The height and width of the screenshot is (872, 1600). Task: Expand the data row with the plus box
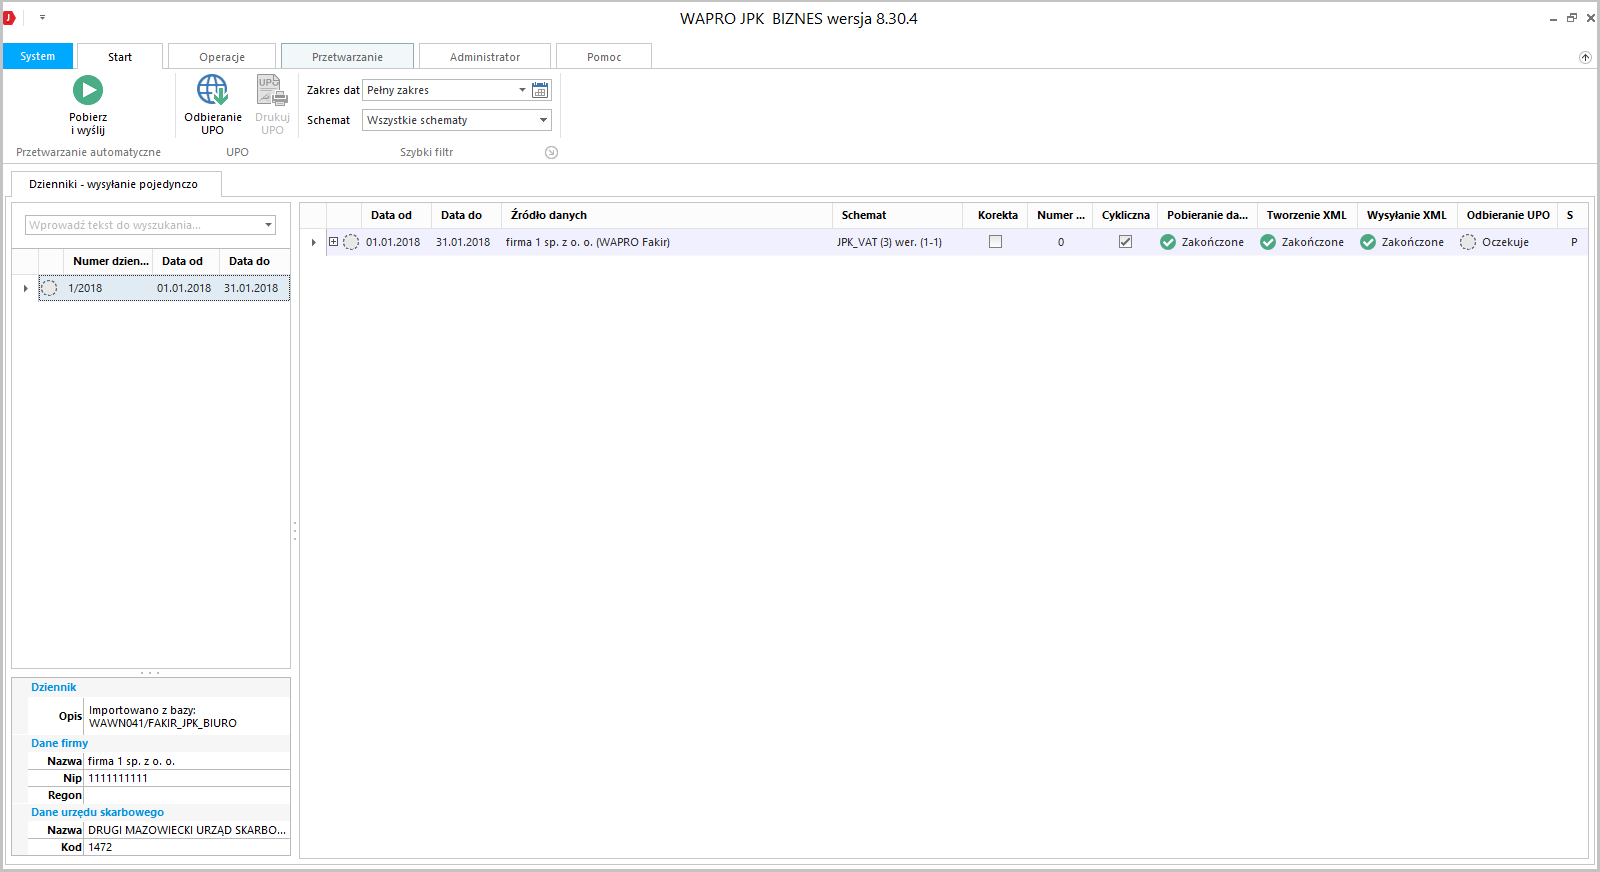click(334, 242)
